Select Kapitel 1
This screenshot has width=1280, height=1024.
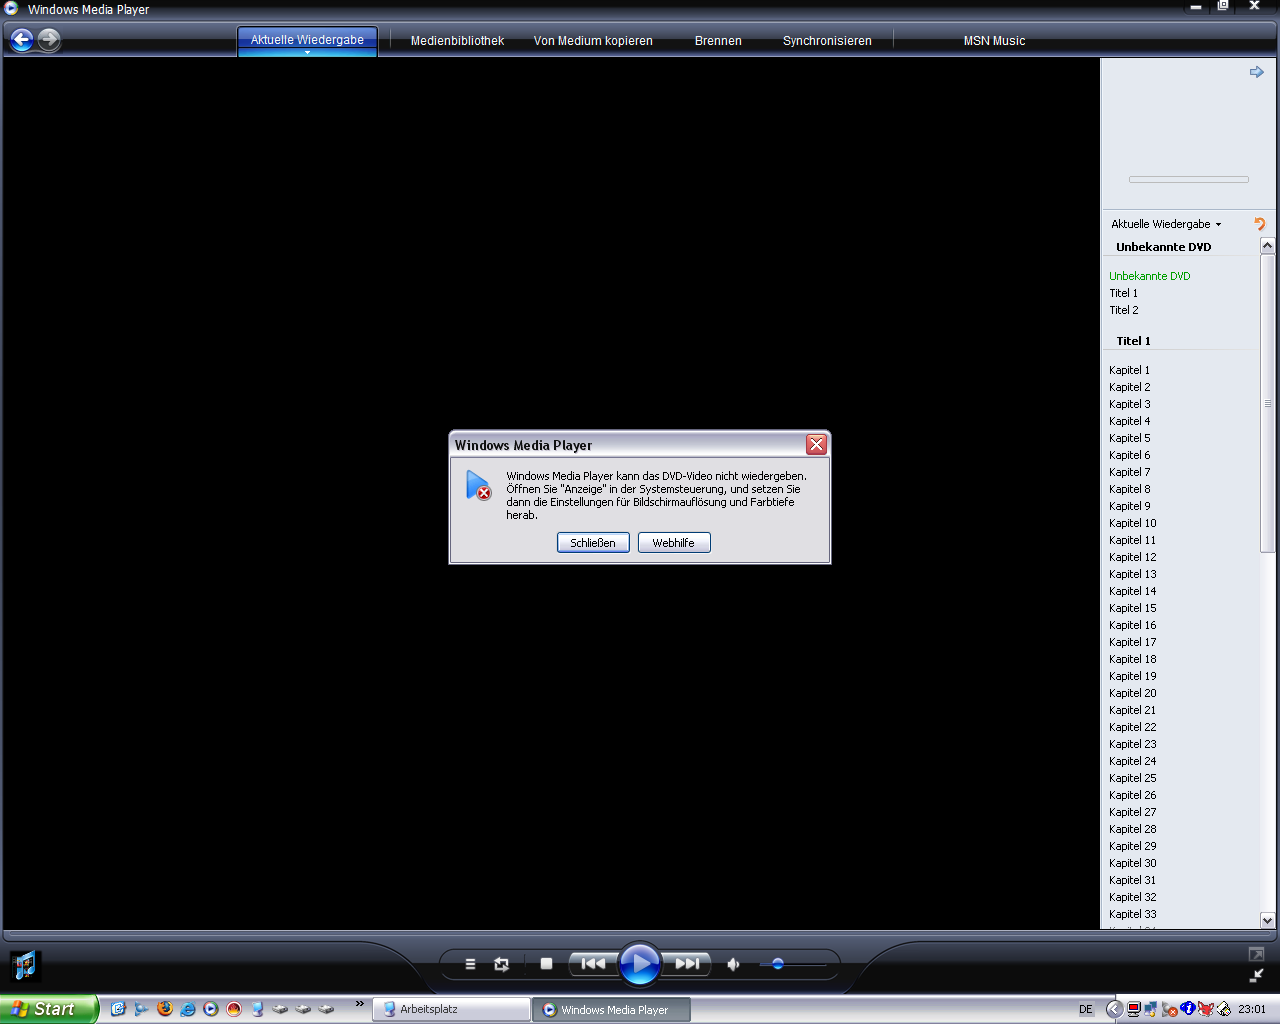[1129, 370]
